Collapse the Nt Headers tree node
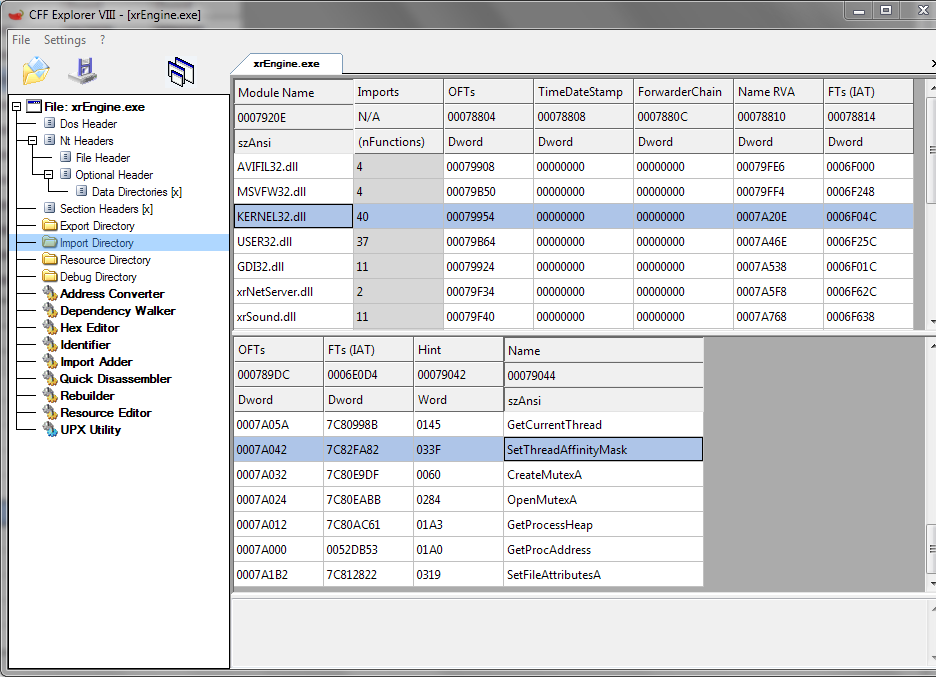This screenshot has height=677, width=936. [x=33, y=141]
